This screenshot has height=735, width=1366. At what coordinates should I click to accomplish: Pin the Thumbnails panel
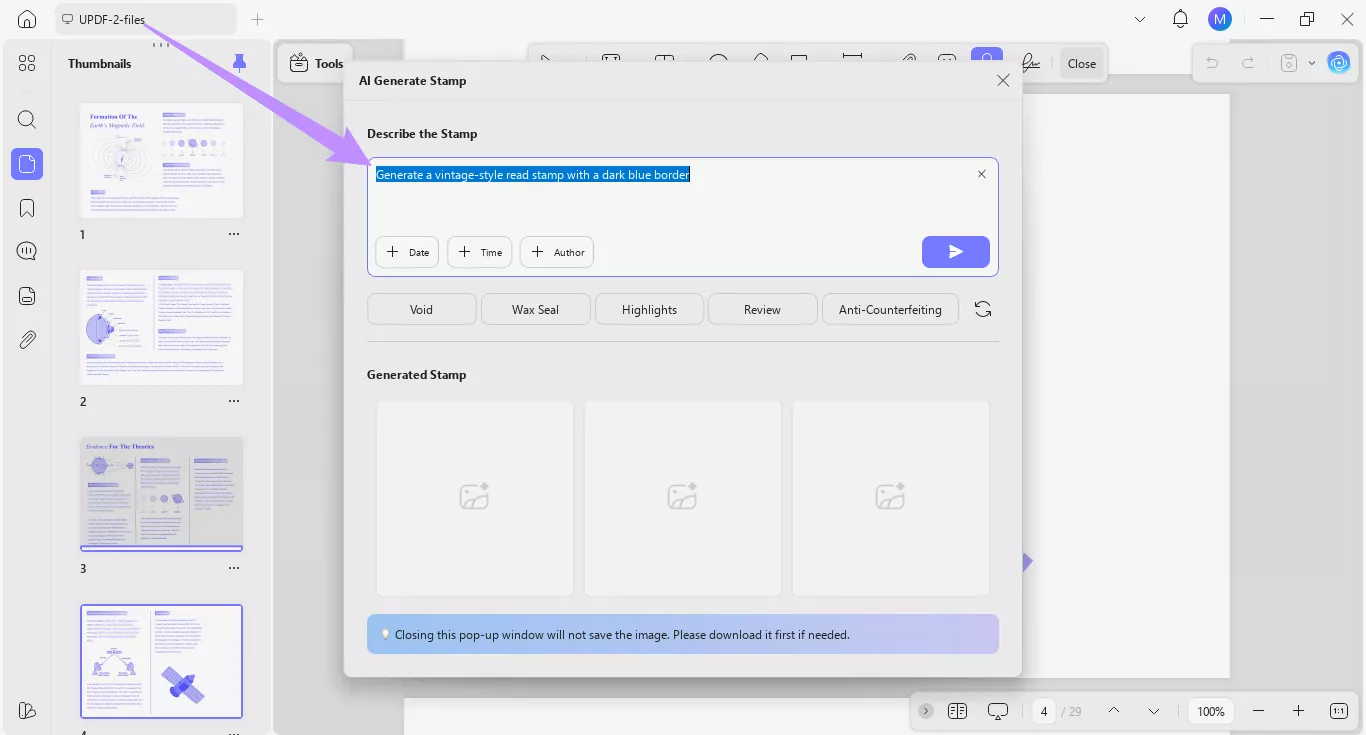239,63
